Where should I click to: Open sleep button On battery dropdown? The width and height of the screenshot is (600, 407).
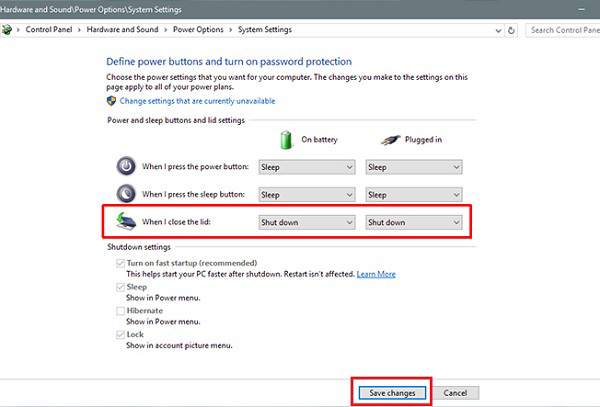coord(307,195)
